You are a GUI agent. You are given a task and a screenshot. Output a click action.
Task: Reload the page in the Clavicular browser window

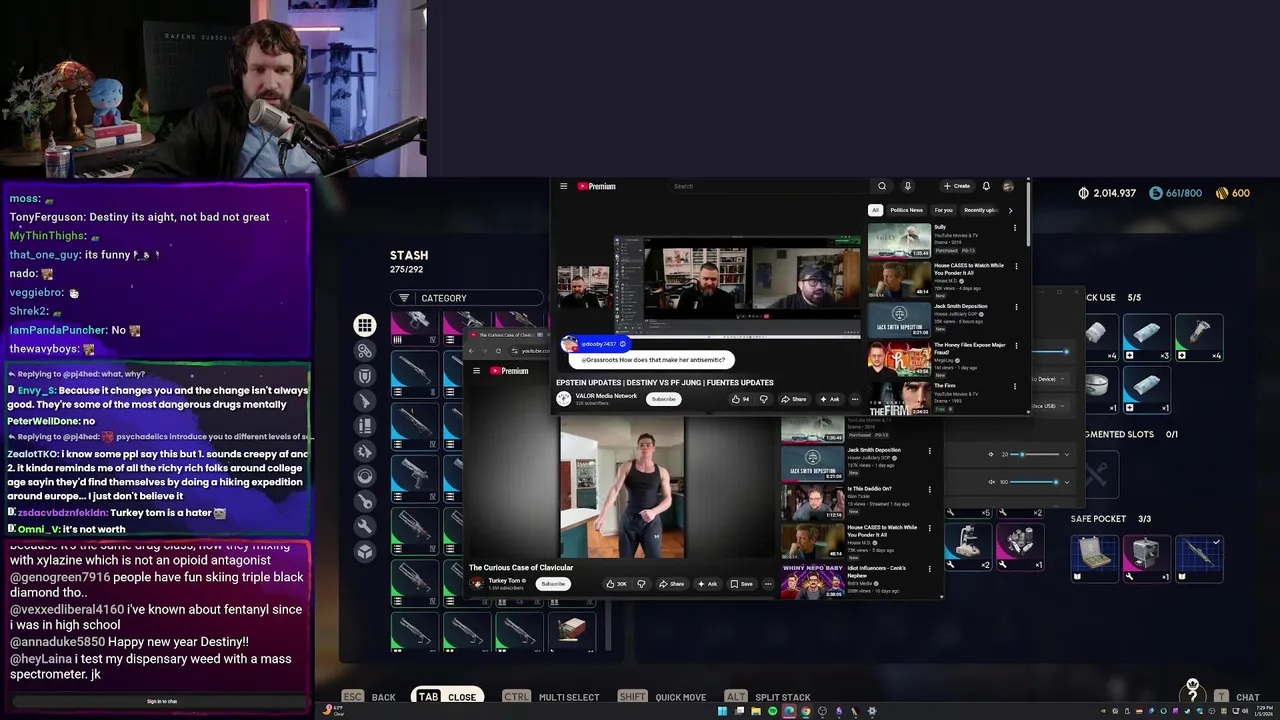point(498,351)
